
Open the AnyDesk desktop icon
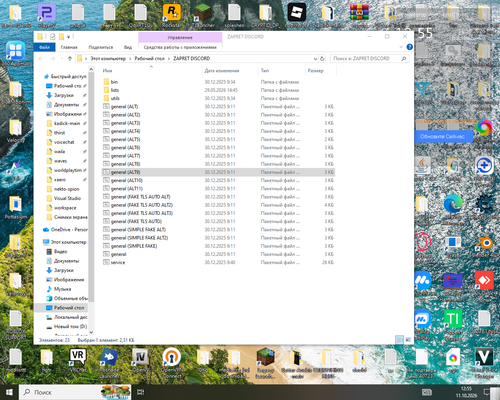484,280
